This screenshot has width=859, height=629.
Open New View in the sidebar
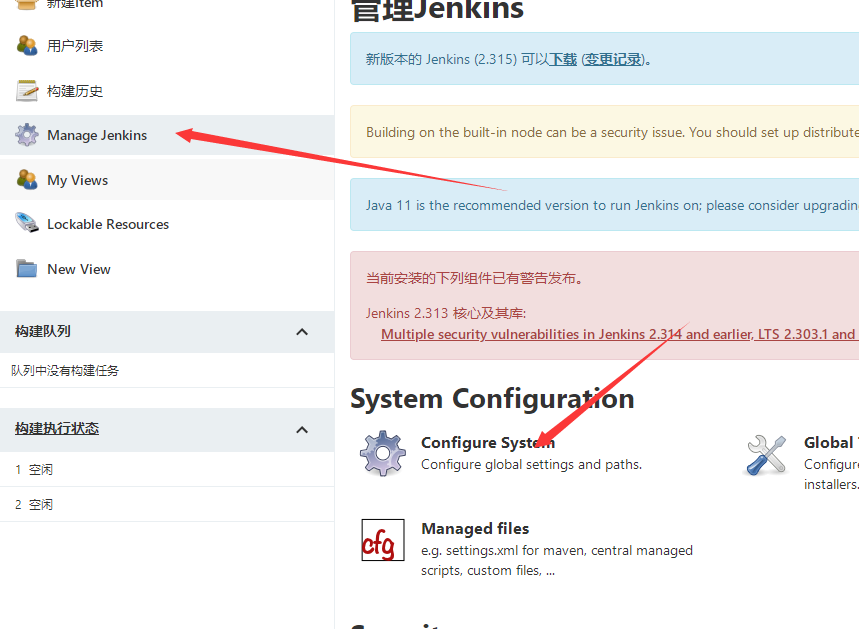pyautogui.click(x=79, y=269)
